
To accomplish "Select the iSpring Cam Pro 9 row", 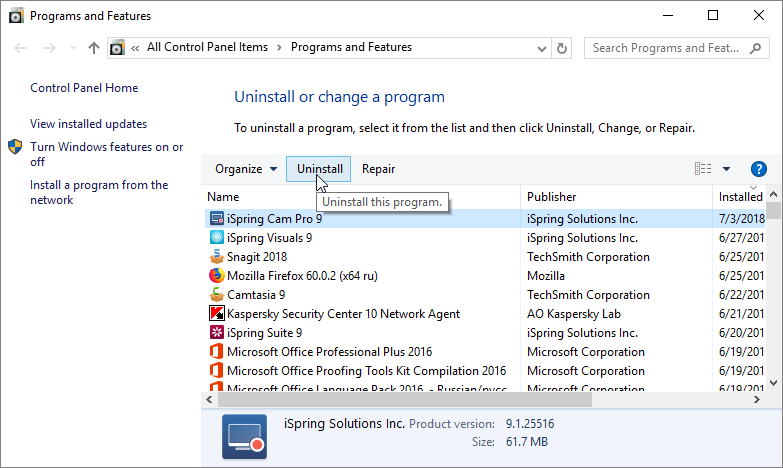I will point(484,219).
